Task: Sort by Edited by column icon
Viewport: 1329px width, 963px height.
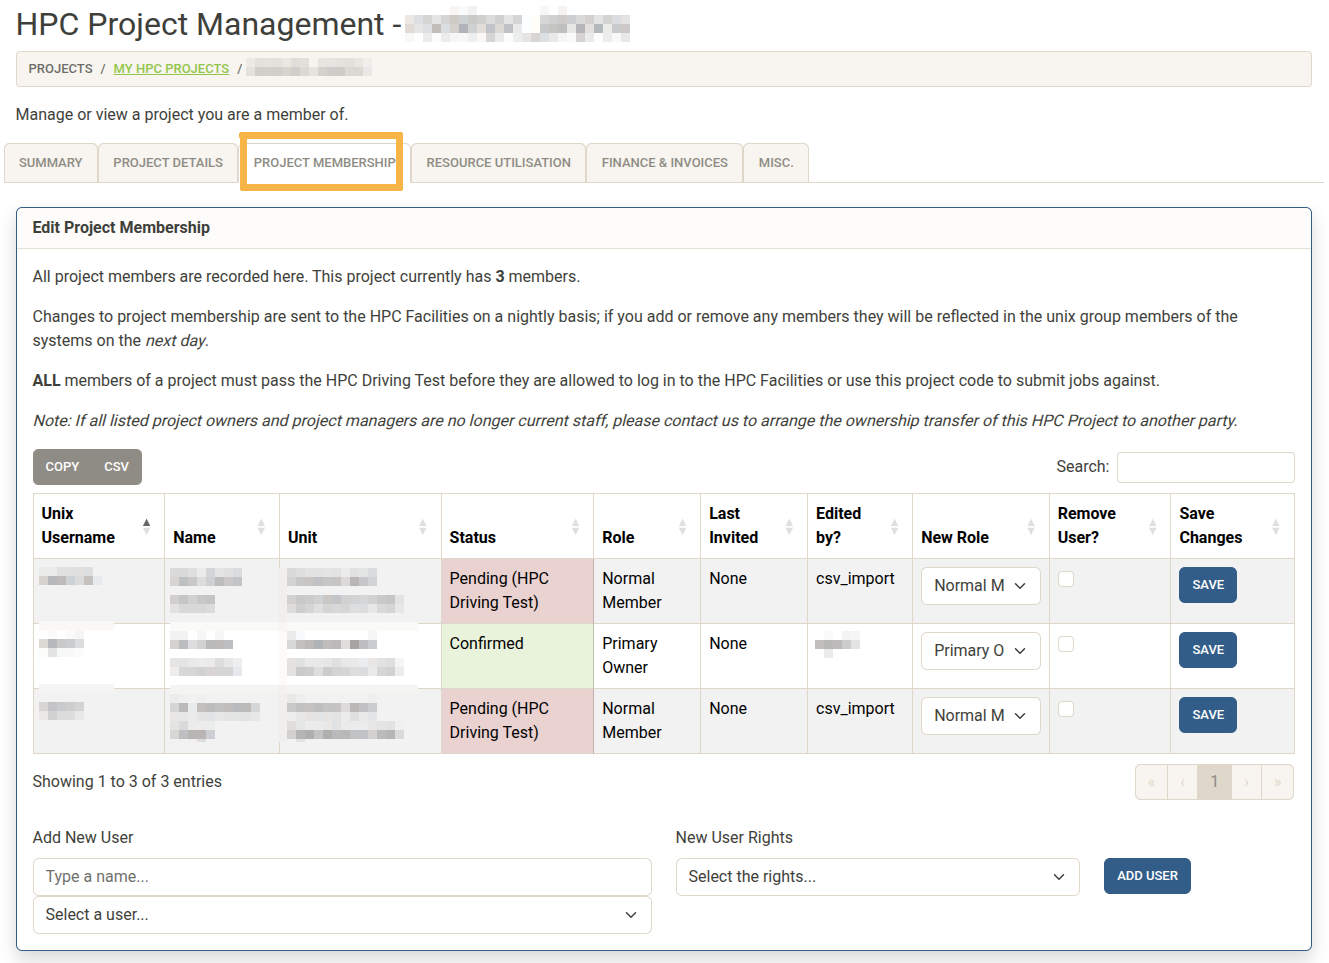Action: 895,526
